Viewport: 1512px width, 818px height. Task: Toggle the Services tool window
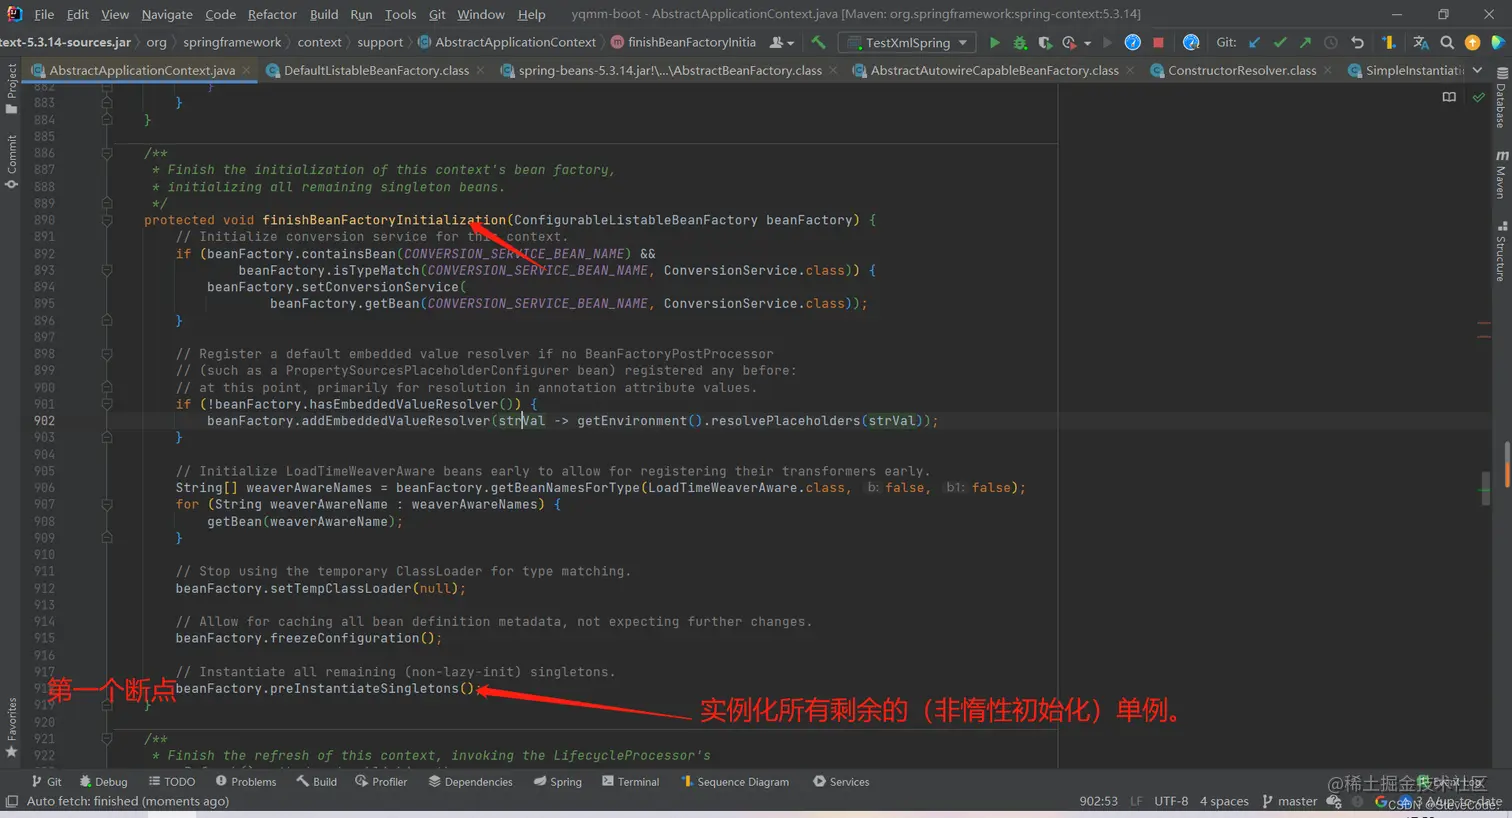pyautogui.click(x=841, y=782)
